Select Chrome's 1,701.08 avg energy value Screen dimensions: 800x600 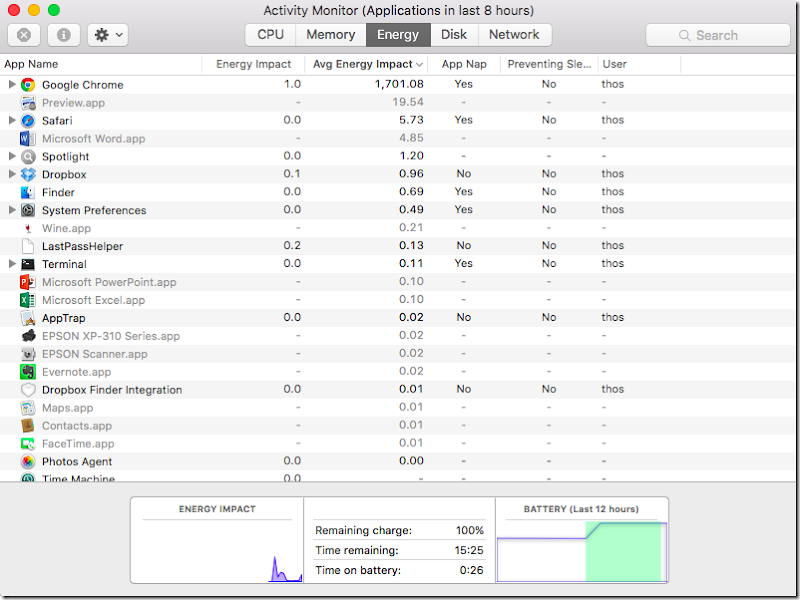coord(399,84)
